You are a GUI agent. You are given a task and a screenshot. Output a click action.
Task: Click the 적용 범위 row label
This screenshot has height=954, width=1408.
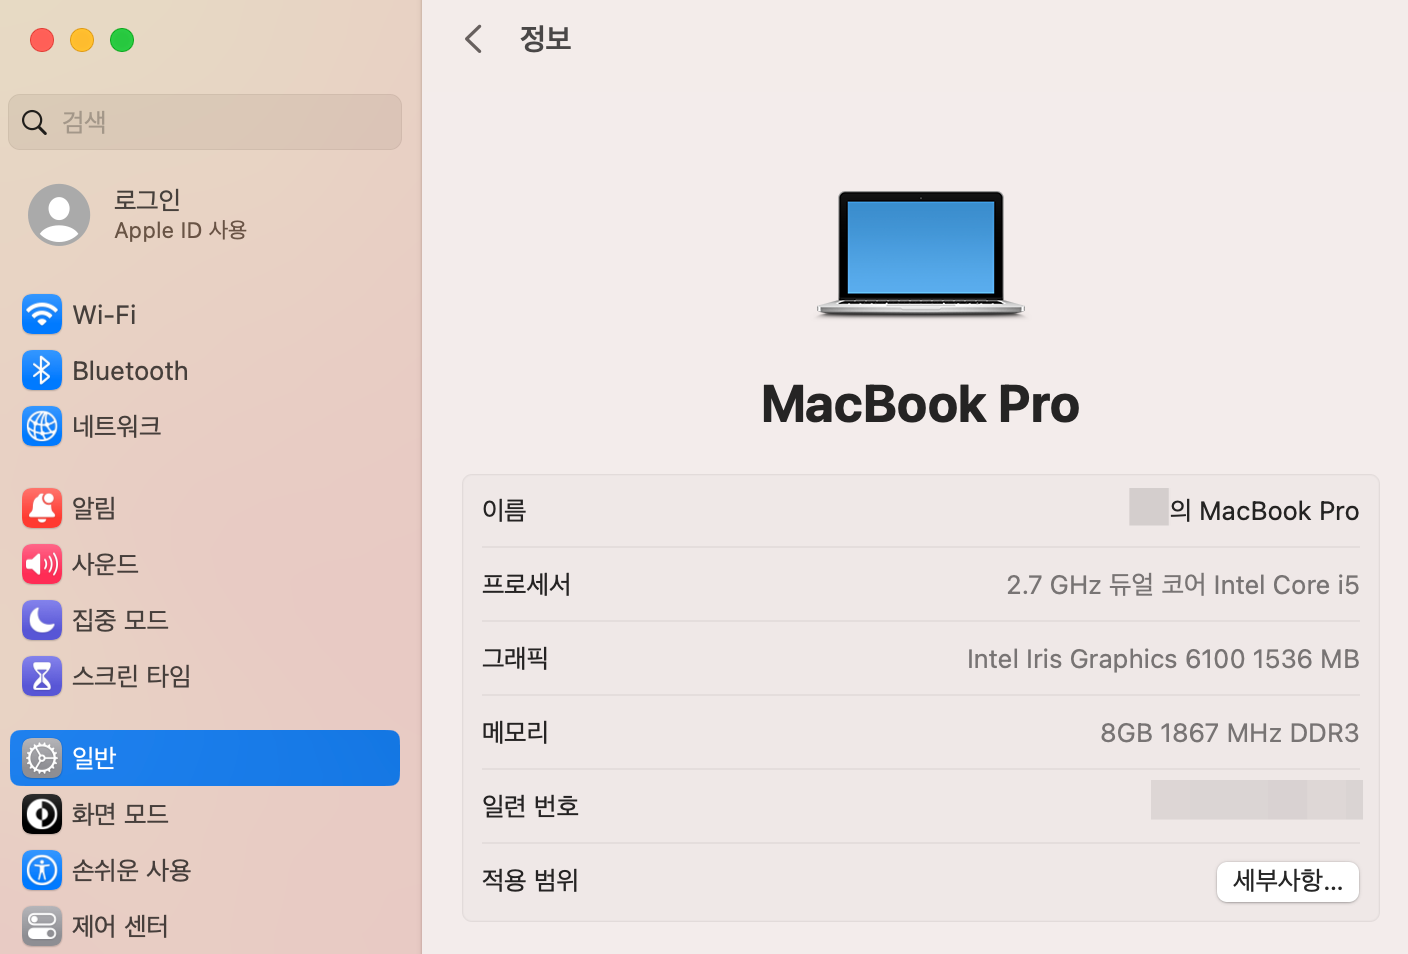coord(531,881)
